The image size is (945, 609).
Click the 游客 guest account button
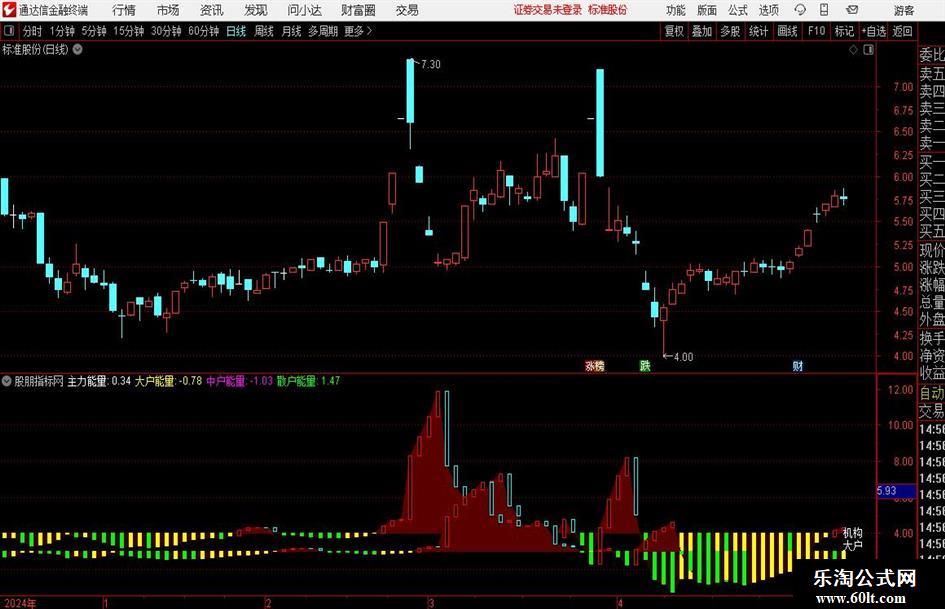tap(903, 10)
